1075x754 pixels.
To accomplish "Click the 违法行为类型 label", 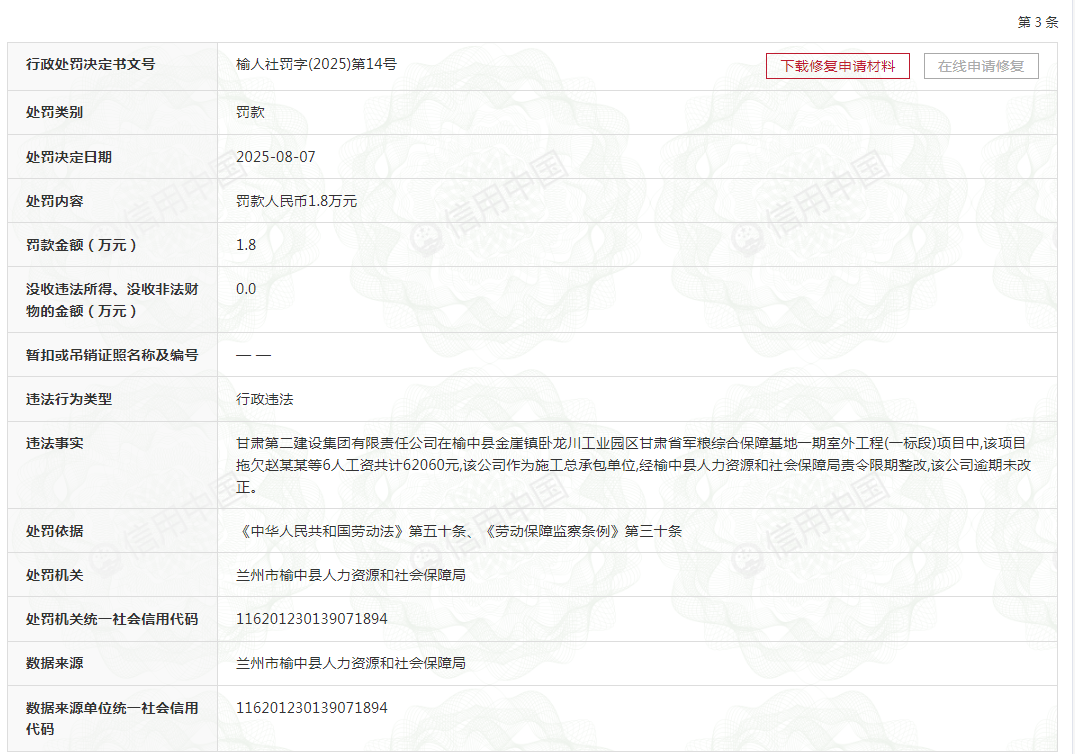I will (x=69, y=399).
